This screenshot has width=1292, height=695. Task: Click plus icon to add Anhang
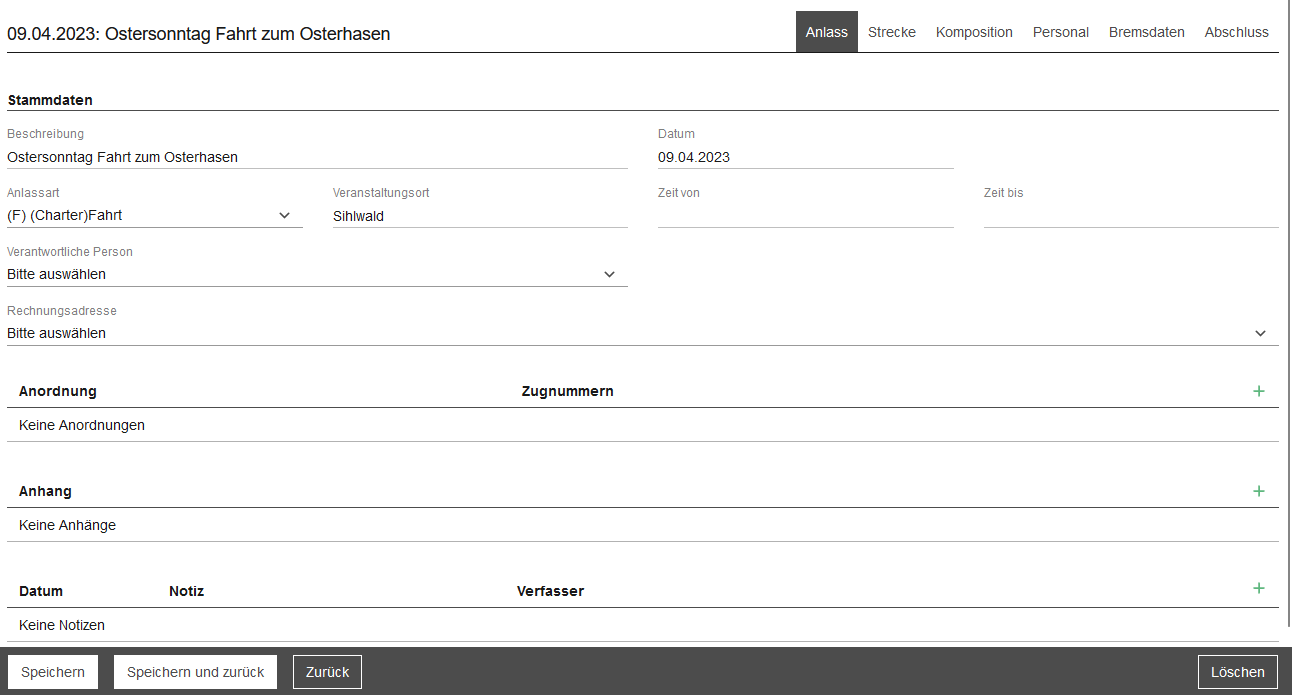[x=1258, y=491]
